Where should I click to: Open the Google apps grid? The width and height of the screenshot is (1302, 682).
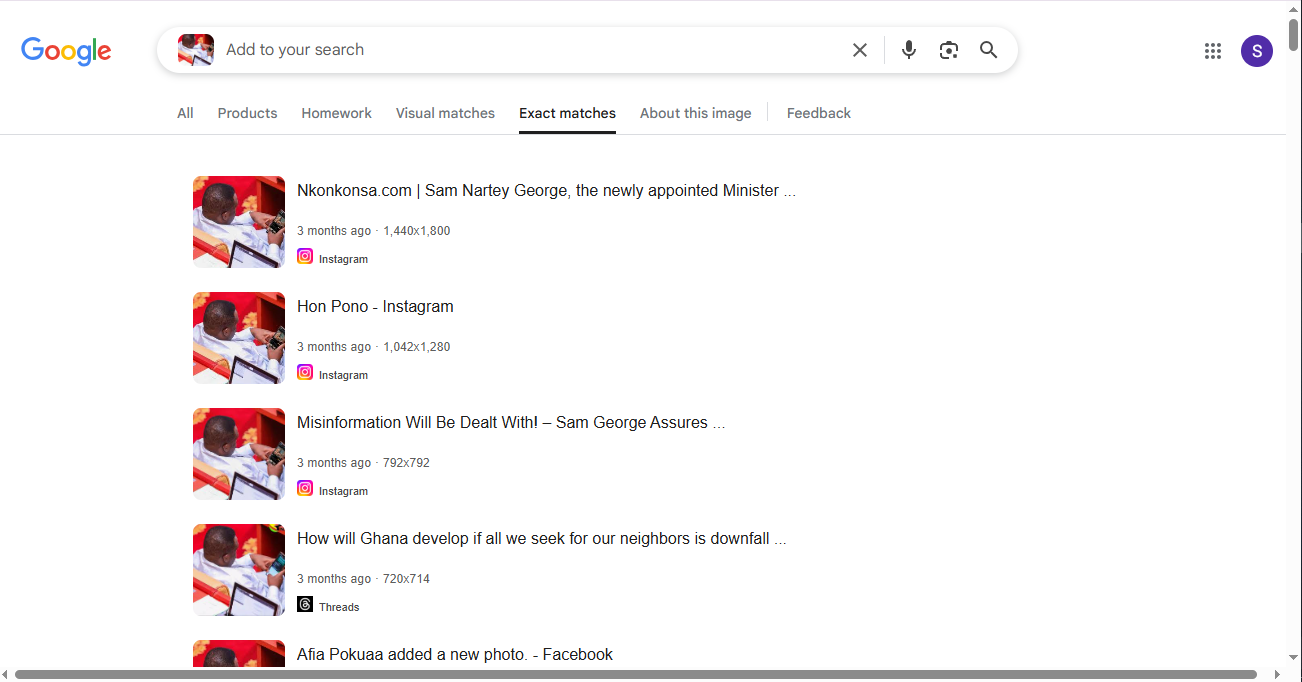pyautogui.click(x=1213, y=51)
